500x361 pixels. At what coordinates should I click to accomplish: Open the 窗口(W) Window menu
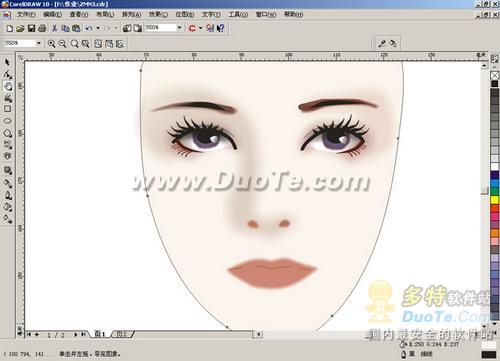click(266, 14)
